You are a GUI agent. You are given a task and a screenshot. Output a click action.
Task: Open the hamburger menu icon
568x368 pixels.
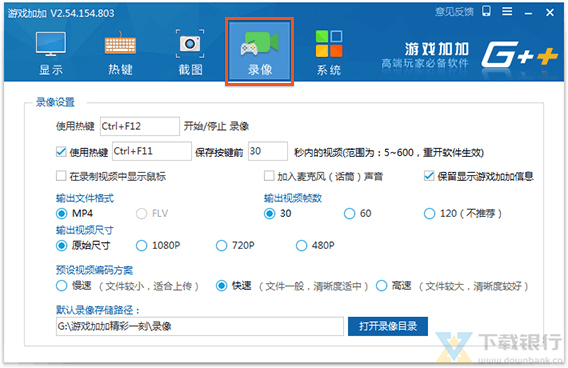tap(507, 12)
